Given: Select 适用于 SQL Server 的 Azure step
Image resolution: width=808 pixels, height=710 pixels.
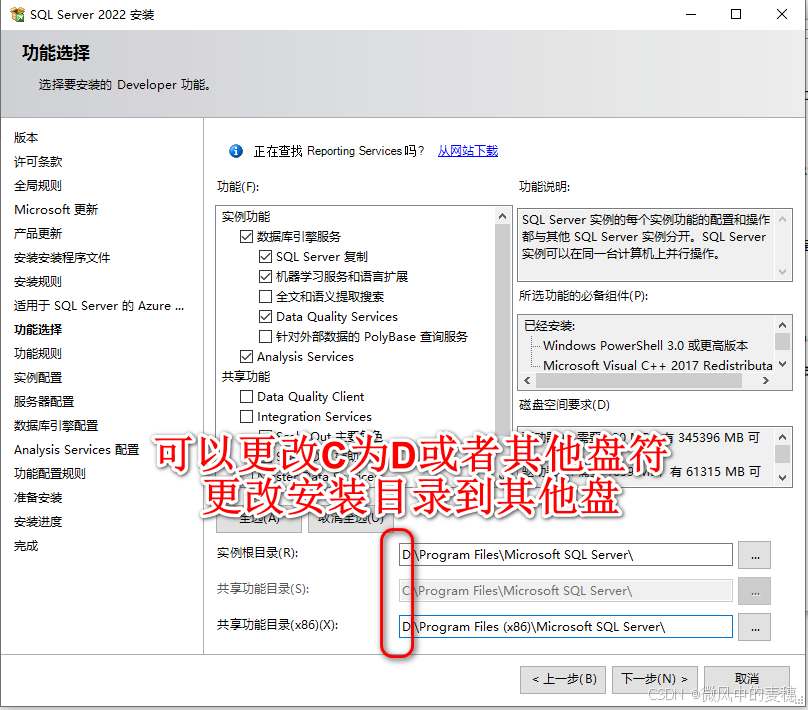Looking at the screenshot, I should click(98, 306).
